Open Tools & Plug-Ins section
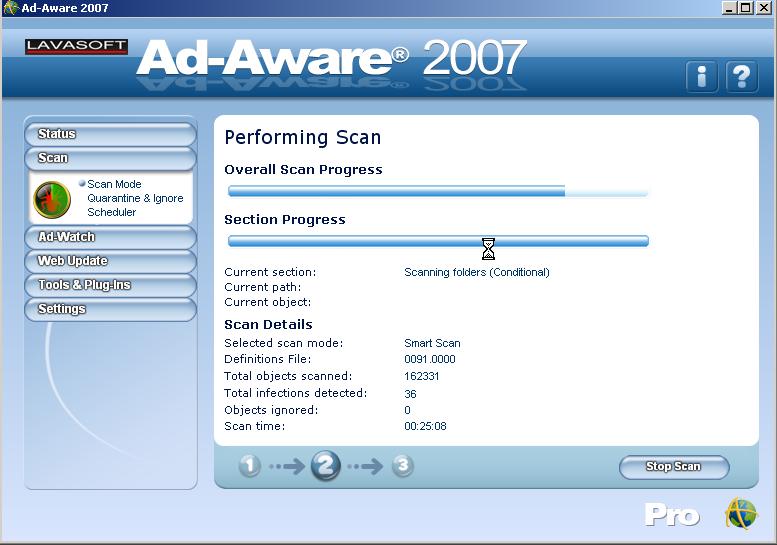 110,285
